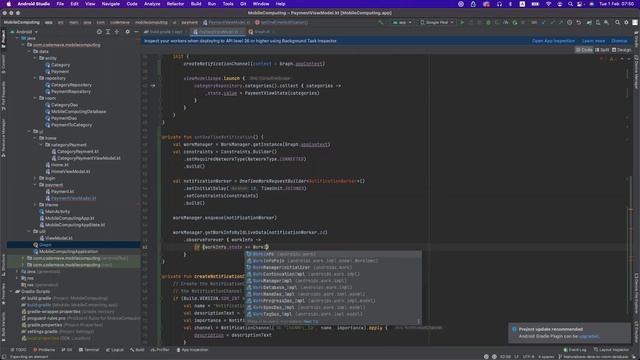Open the app run configuration dropdown
The image size is (640, 360).
point(402,22)
